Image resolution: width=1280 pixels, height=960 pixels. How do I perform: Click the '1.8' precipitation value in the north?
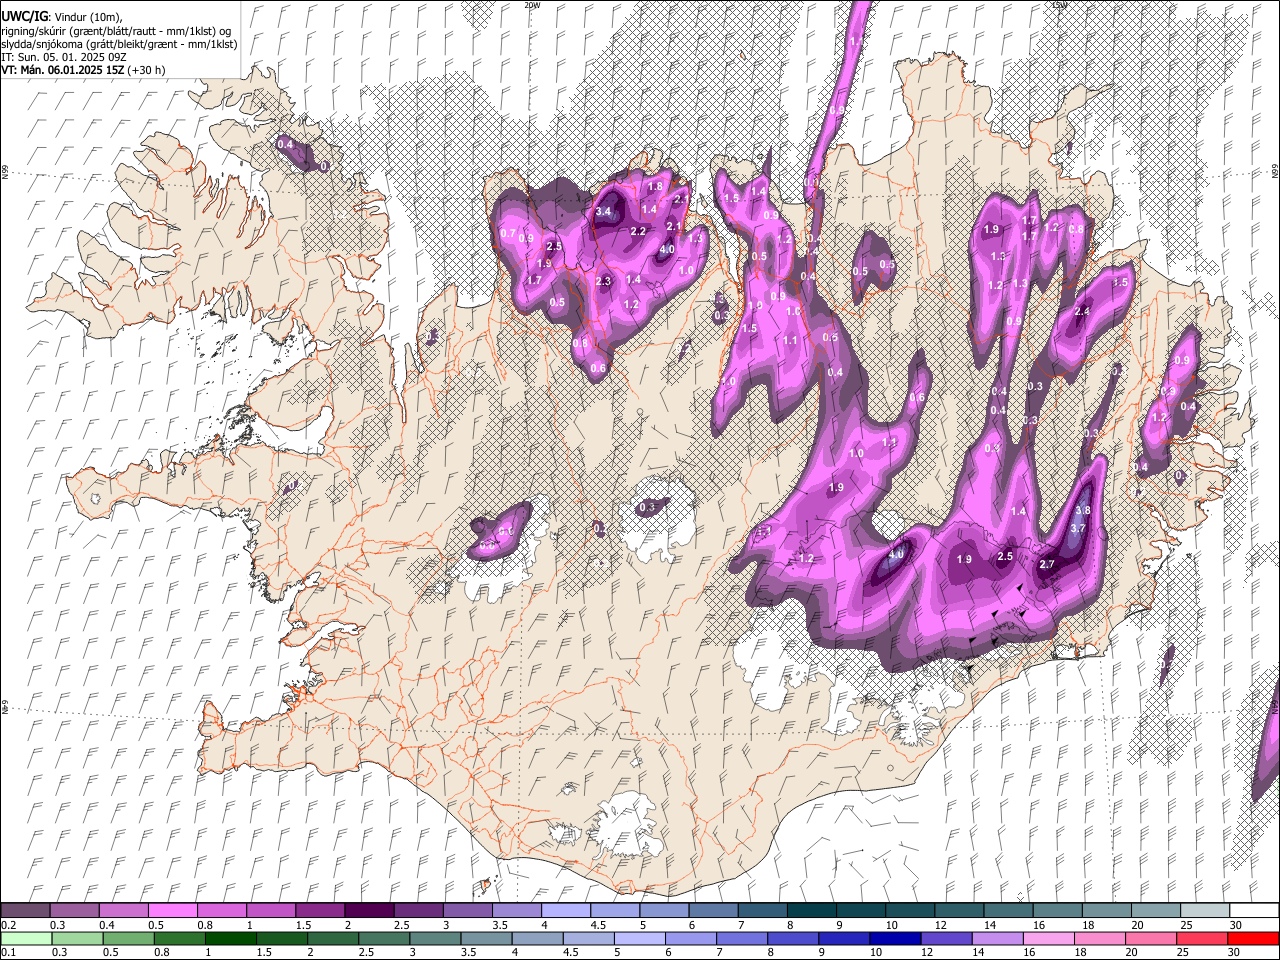656,186
